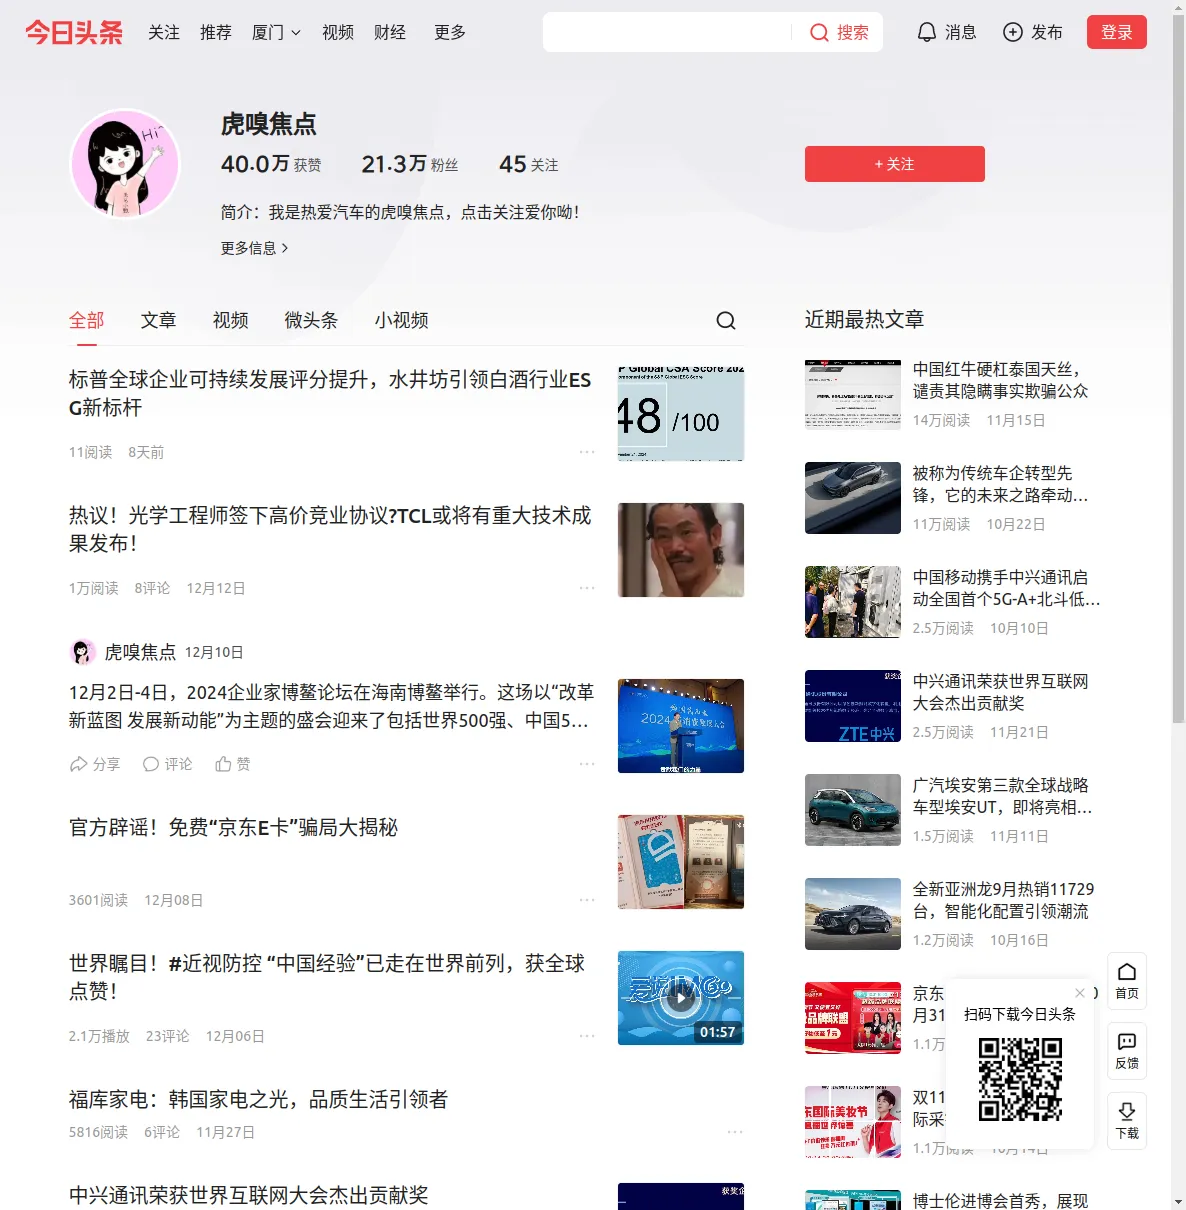The width and height of the screenshot is (1186, 1210).
Task: Click the 今日头条 logo
Action: pos(74,32)
